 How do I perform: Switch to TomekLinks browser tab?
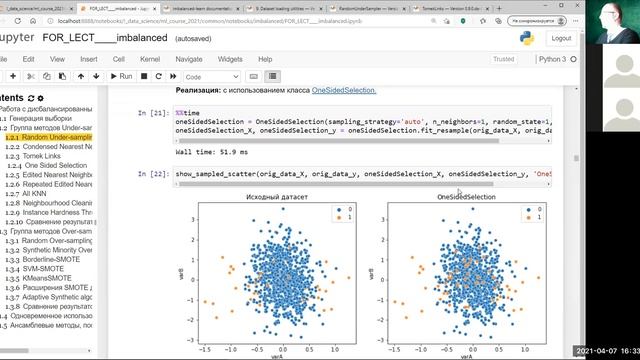451,8
